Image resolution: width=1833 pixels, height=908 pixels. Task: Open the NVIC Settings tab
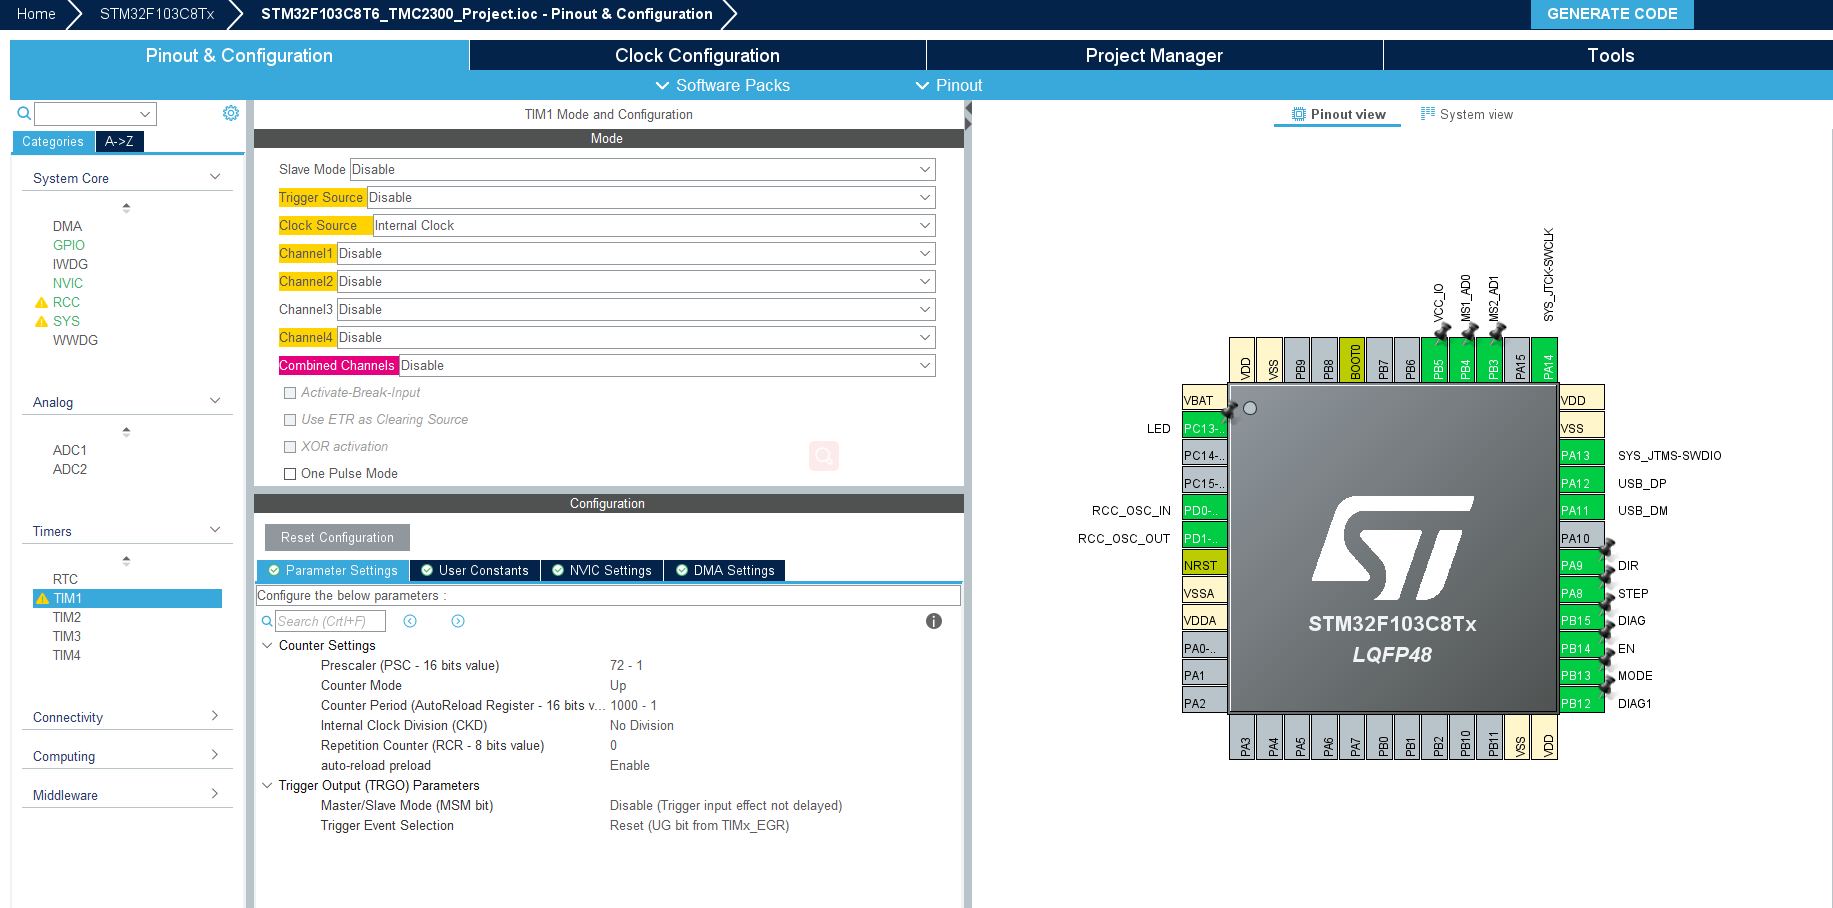coord(602,571)
